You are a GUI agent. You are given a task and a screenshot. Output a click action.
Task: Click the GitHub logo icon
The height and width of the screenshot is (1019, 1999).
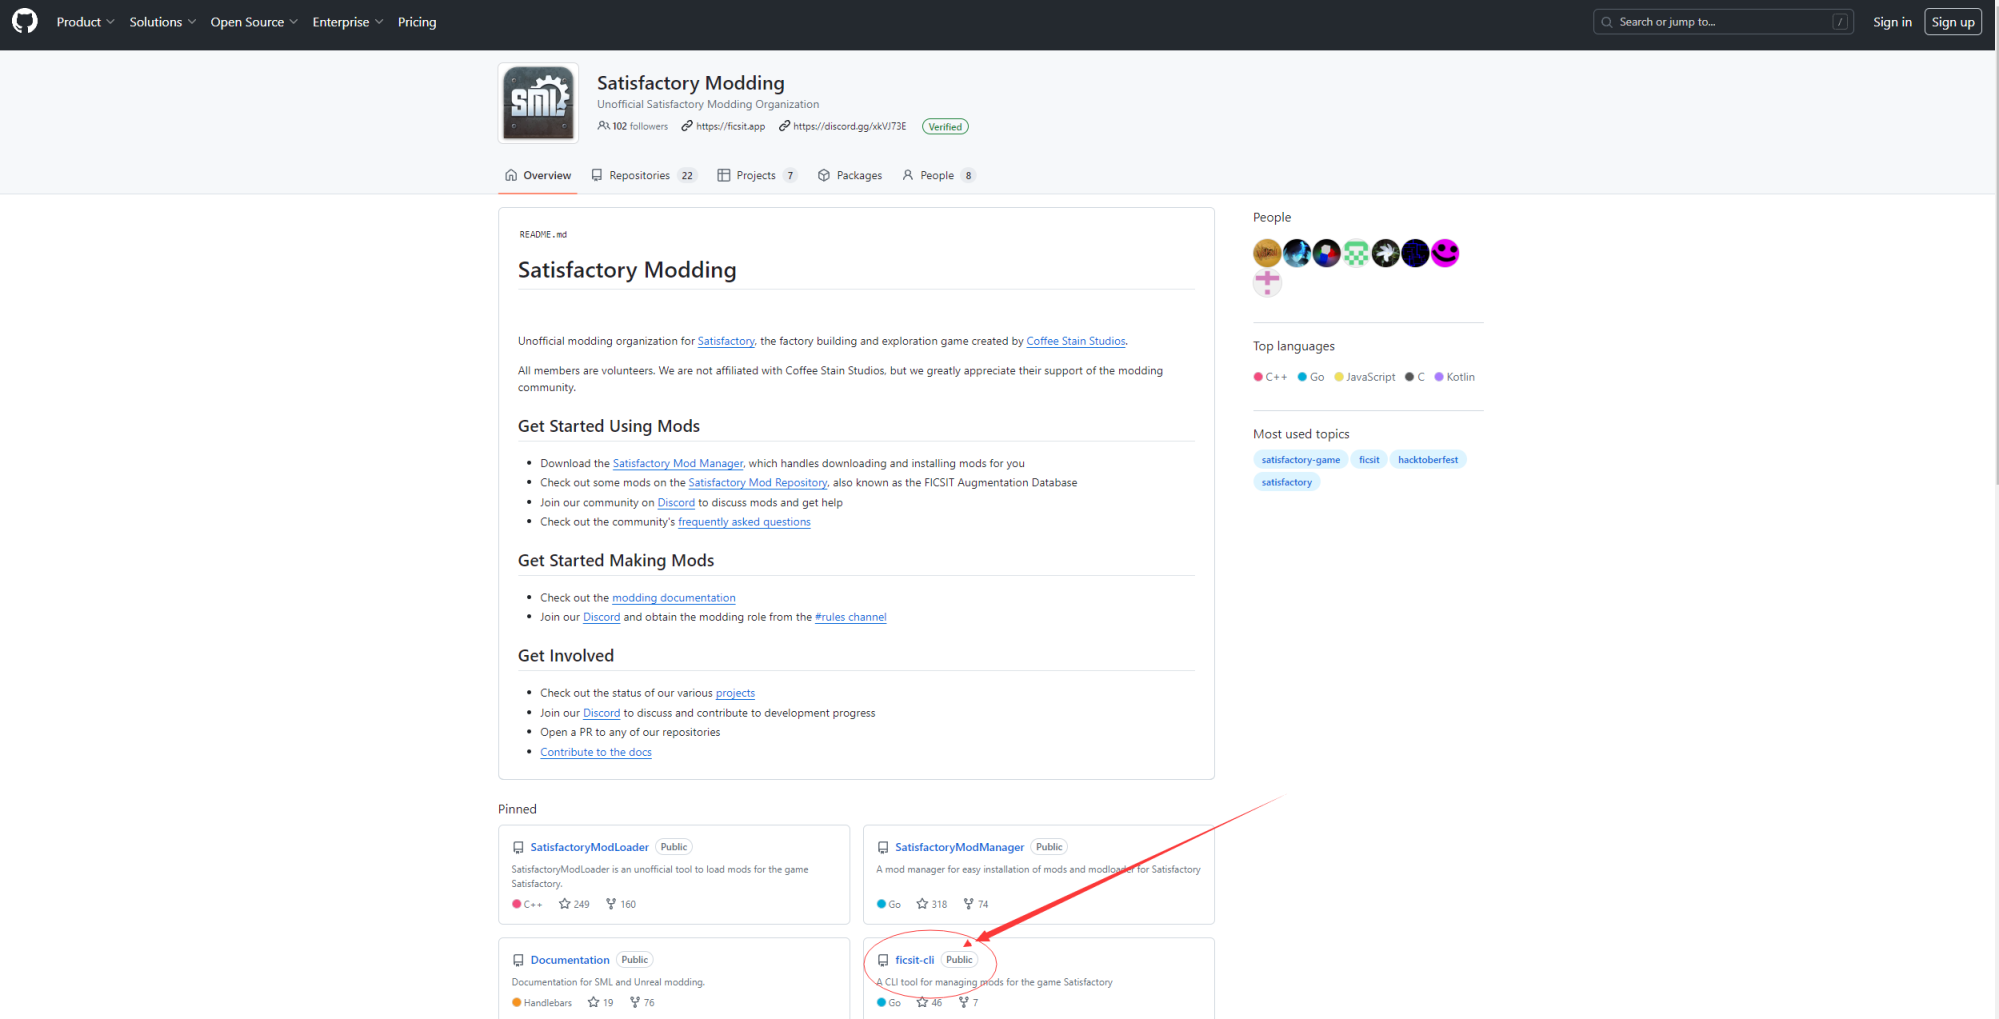[x=25, y=21]
